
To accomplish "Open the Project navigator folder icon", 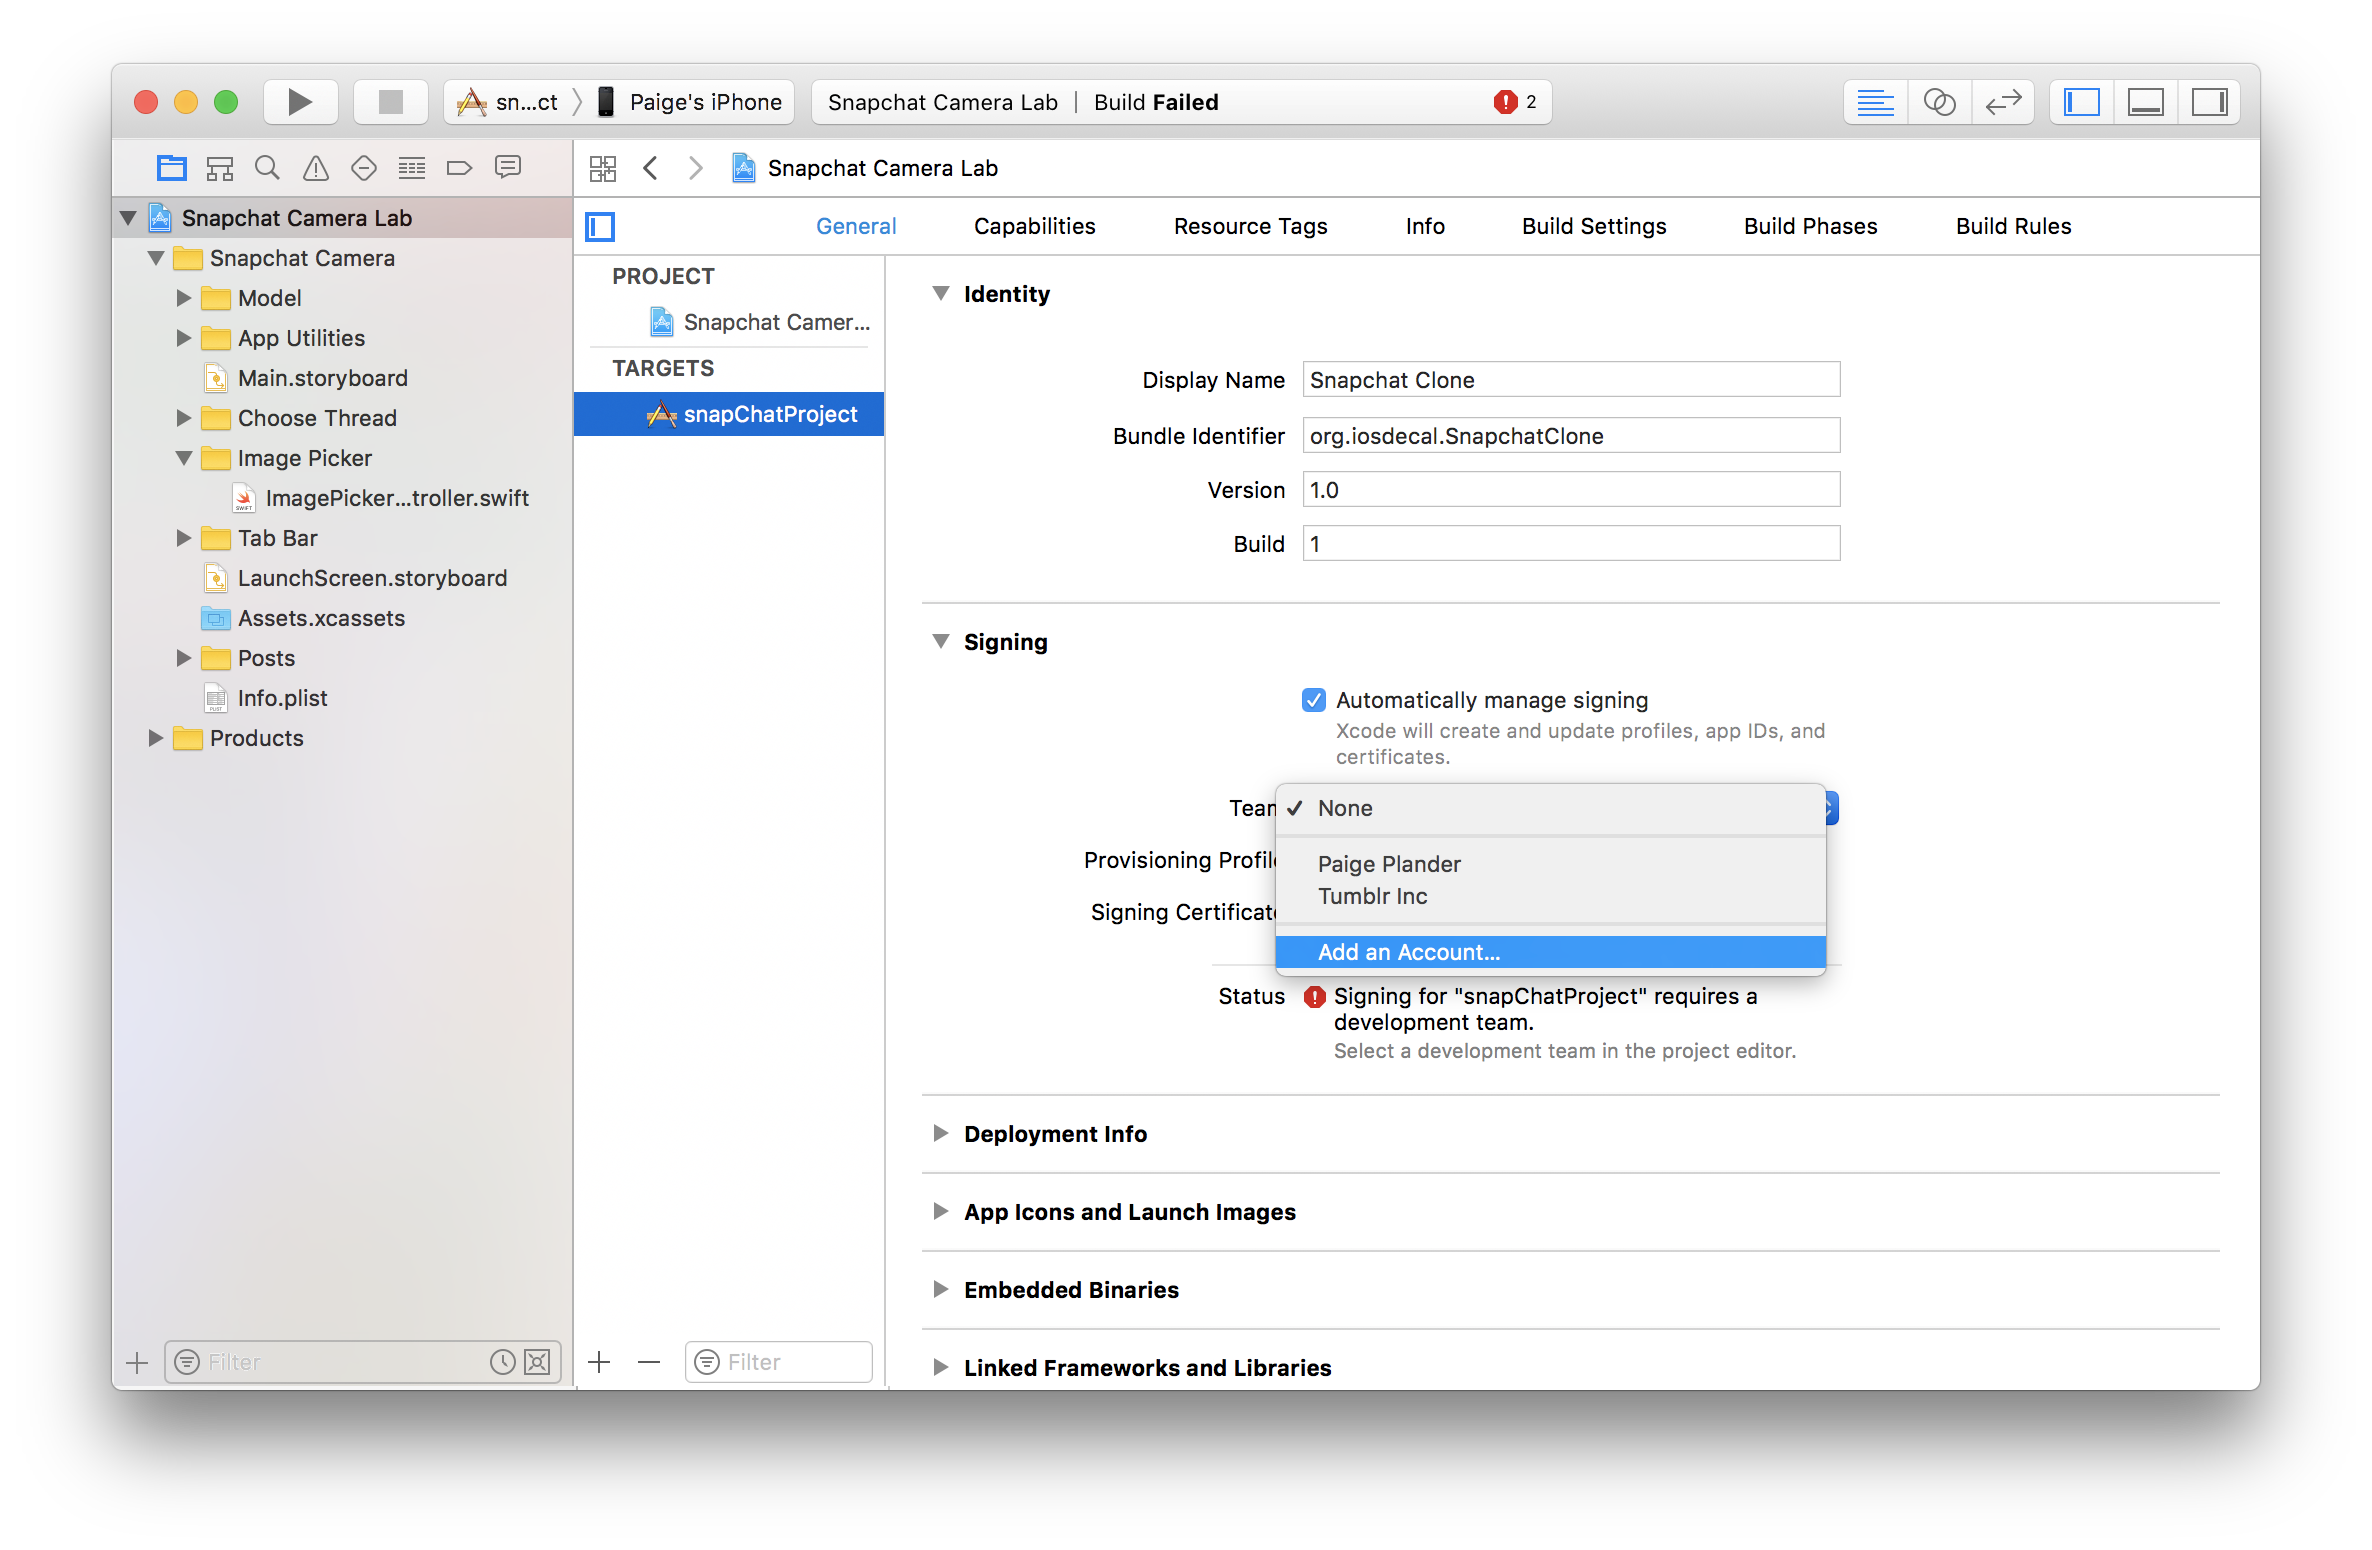I will coord(172,168).
